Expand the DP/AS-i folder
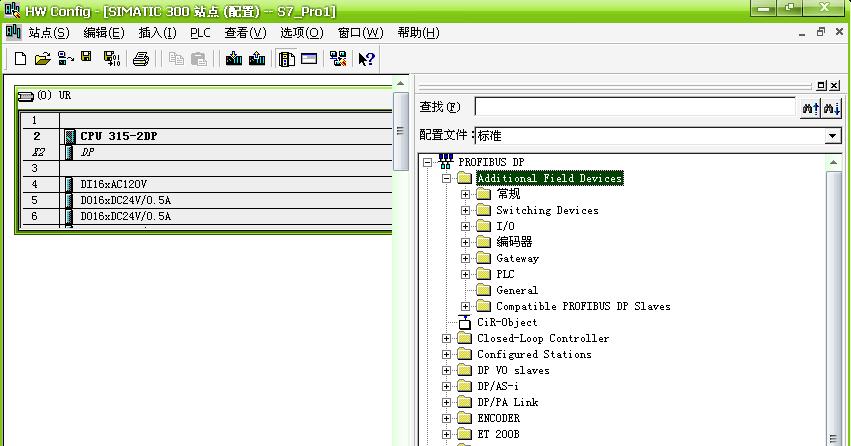 pos(446,386)
